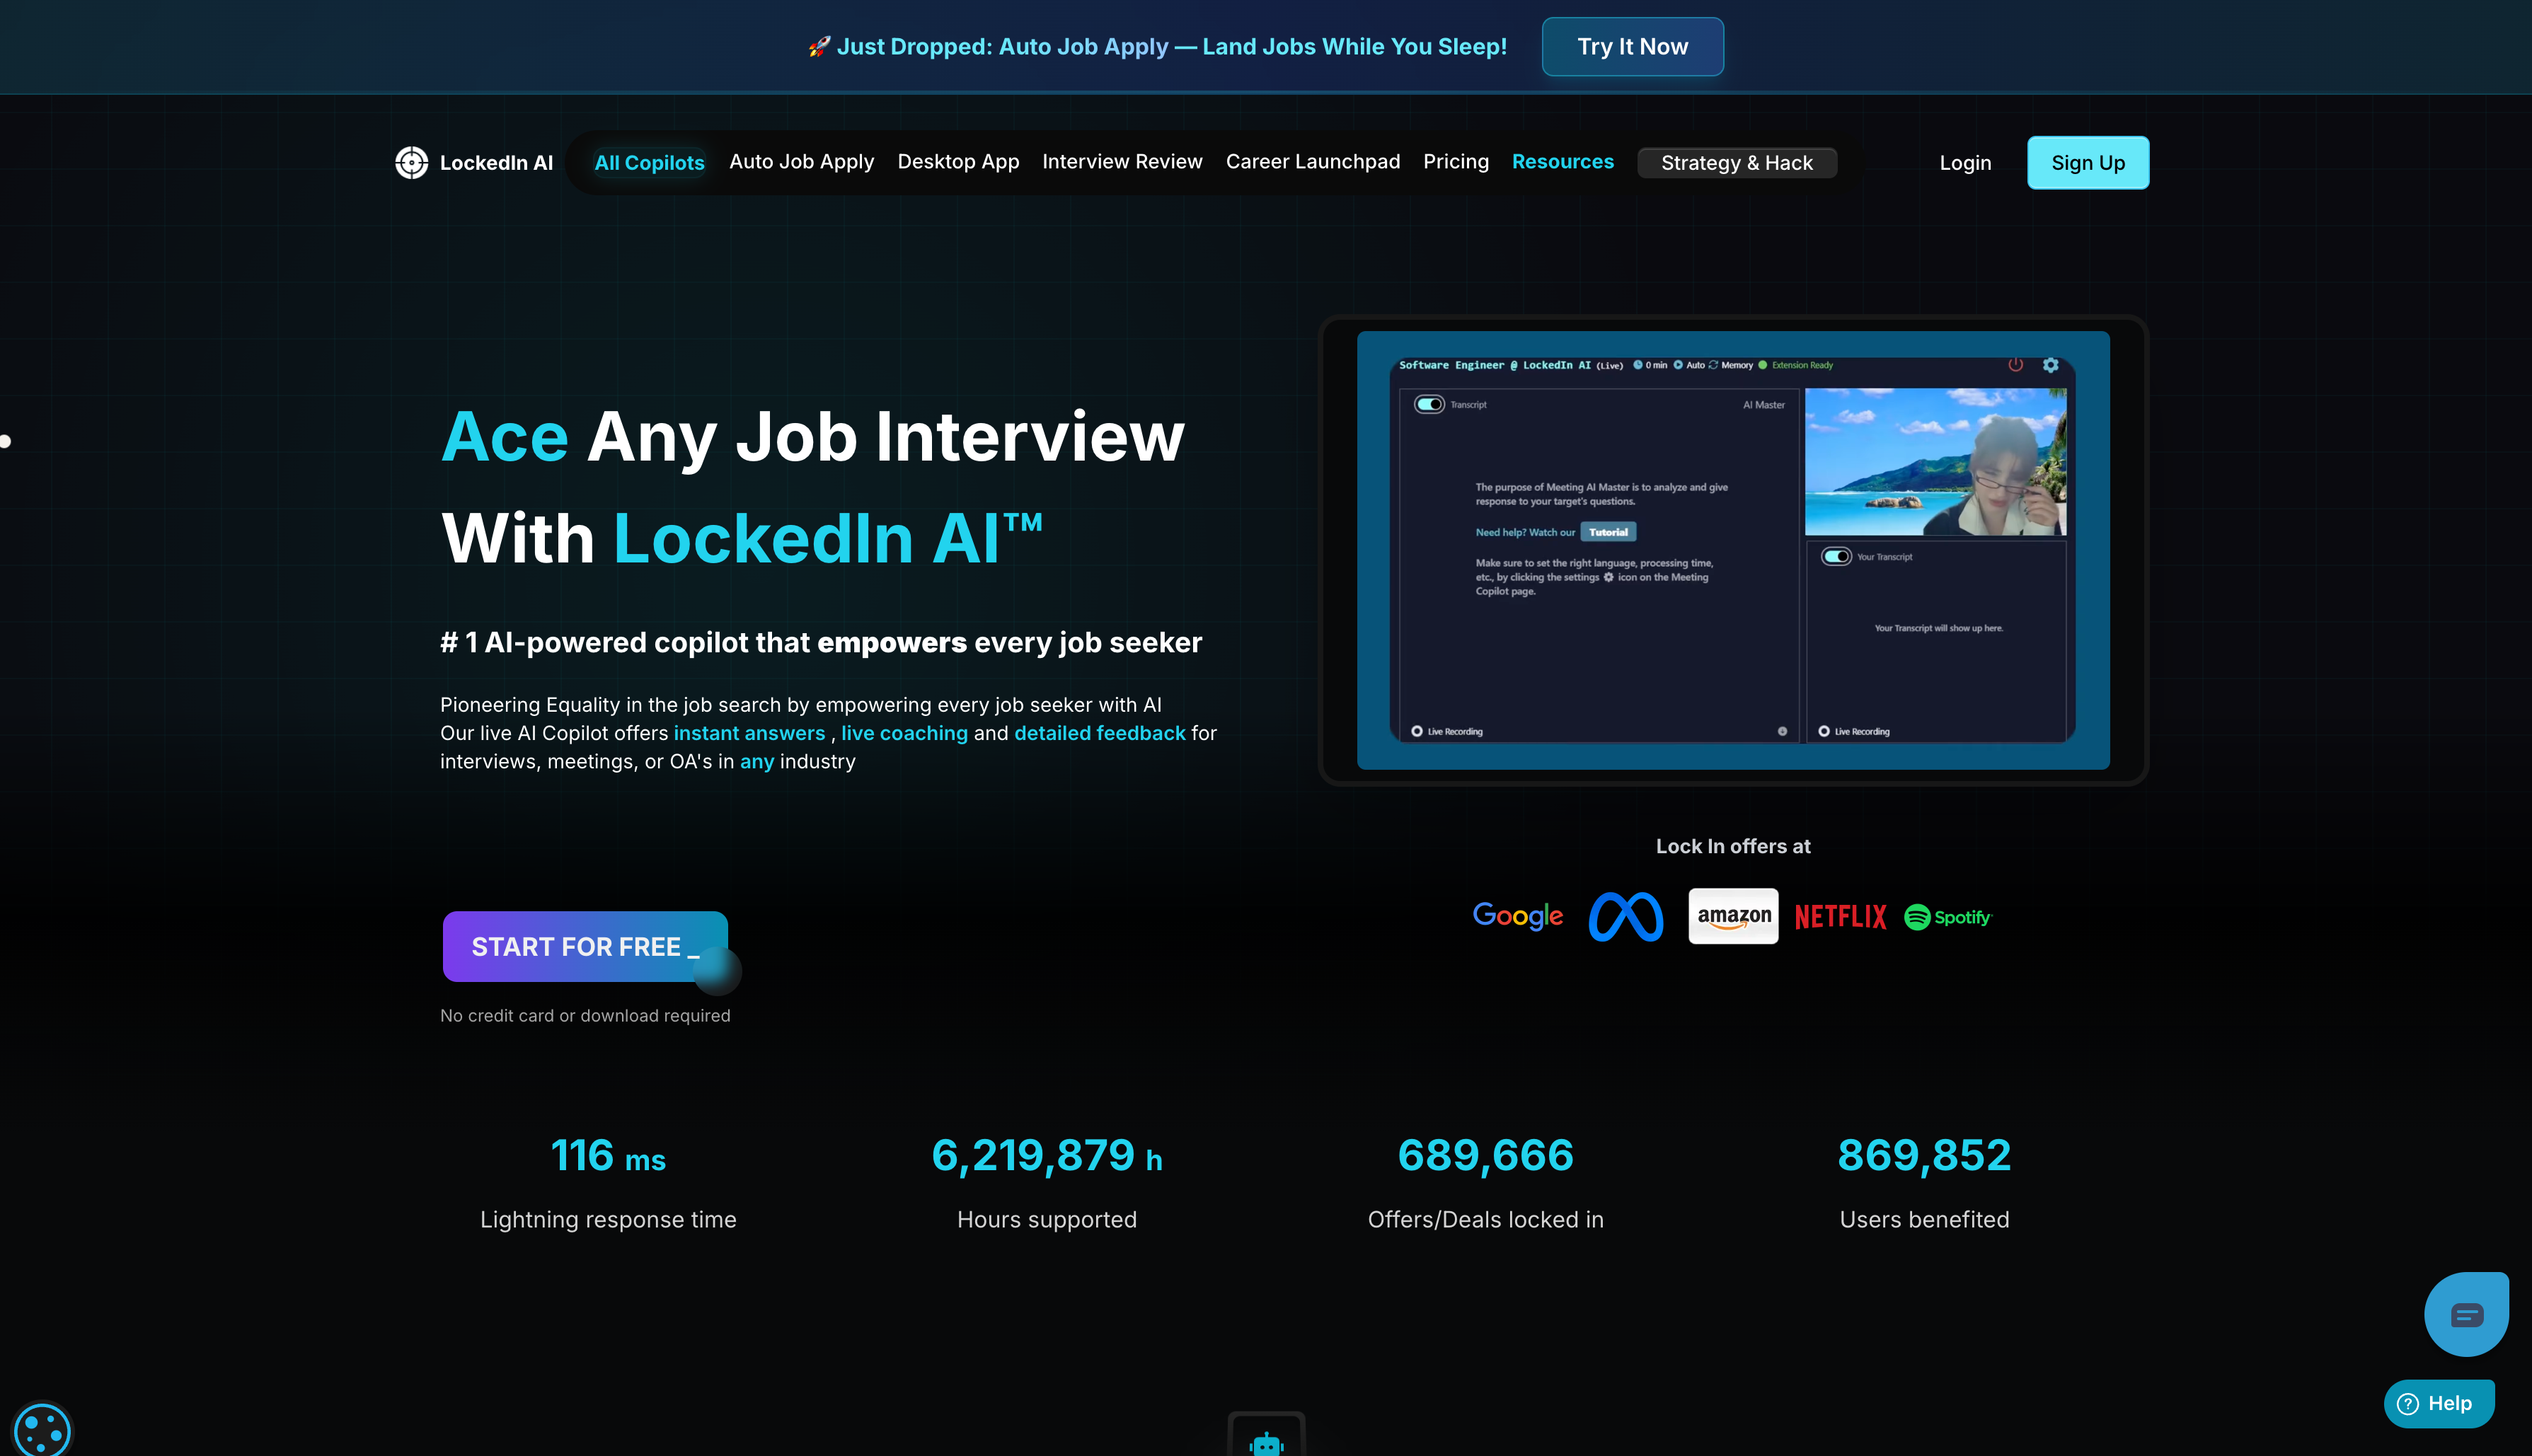Open the settings gear in the demo header
This screenshot has height=1456, width=2532.
[x=2050, y=365]
